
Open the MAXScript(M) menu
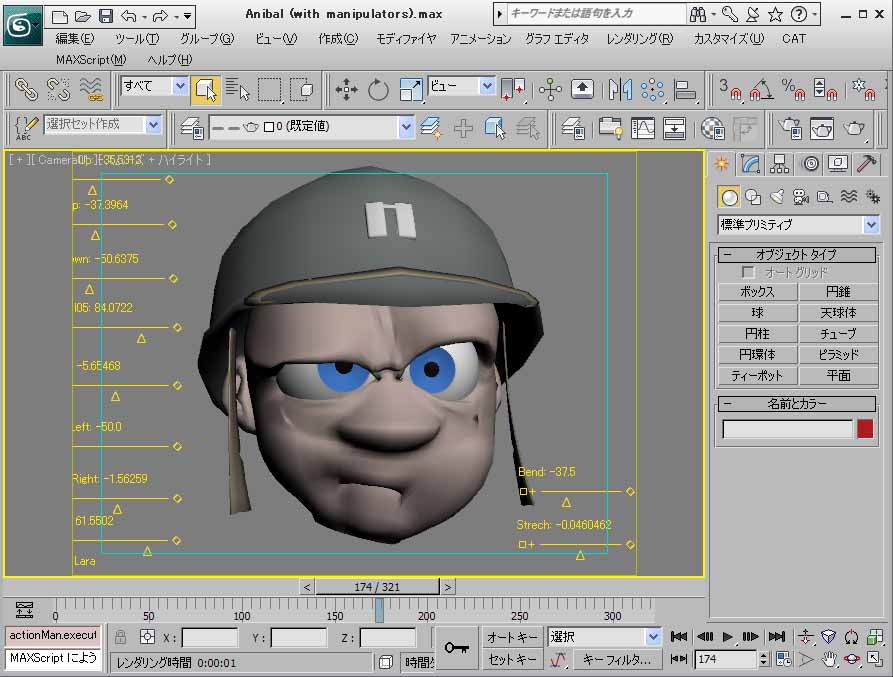pos(91,59)
